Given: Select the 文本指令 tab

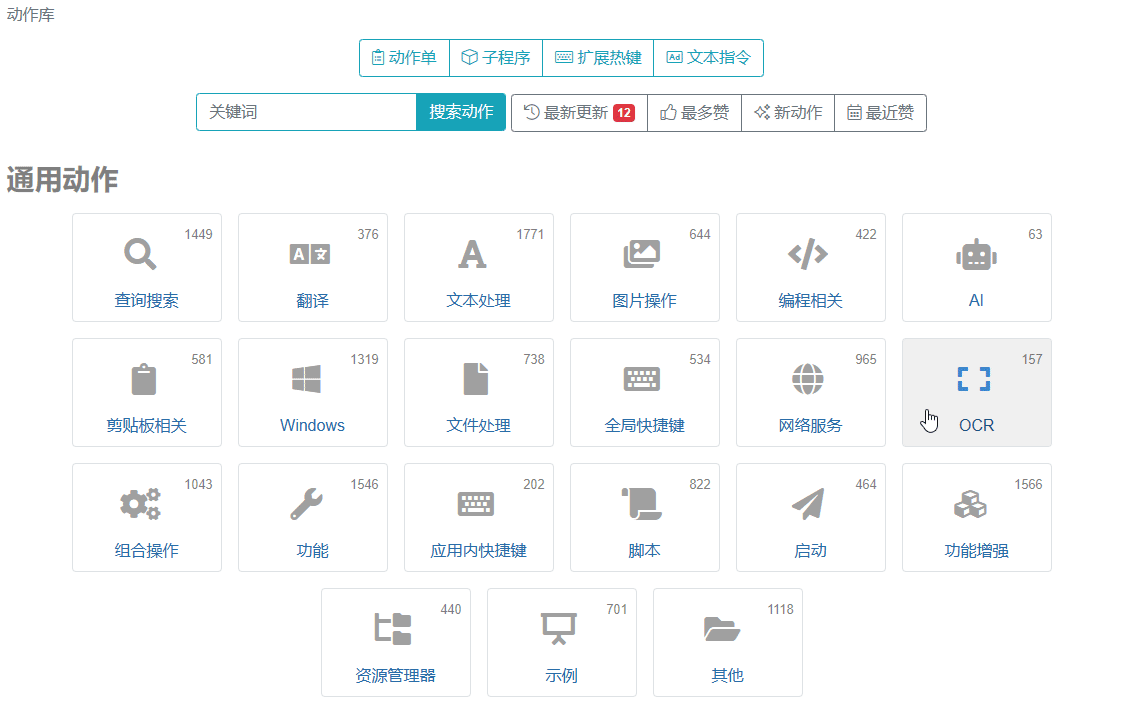Looking at the screenshot, I should point(708,58).
